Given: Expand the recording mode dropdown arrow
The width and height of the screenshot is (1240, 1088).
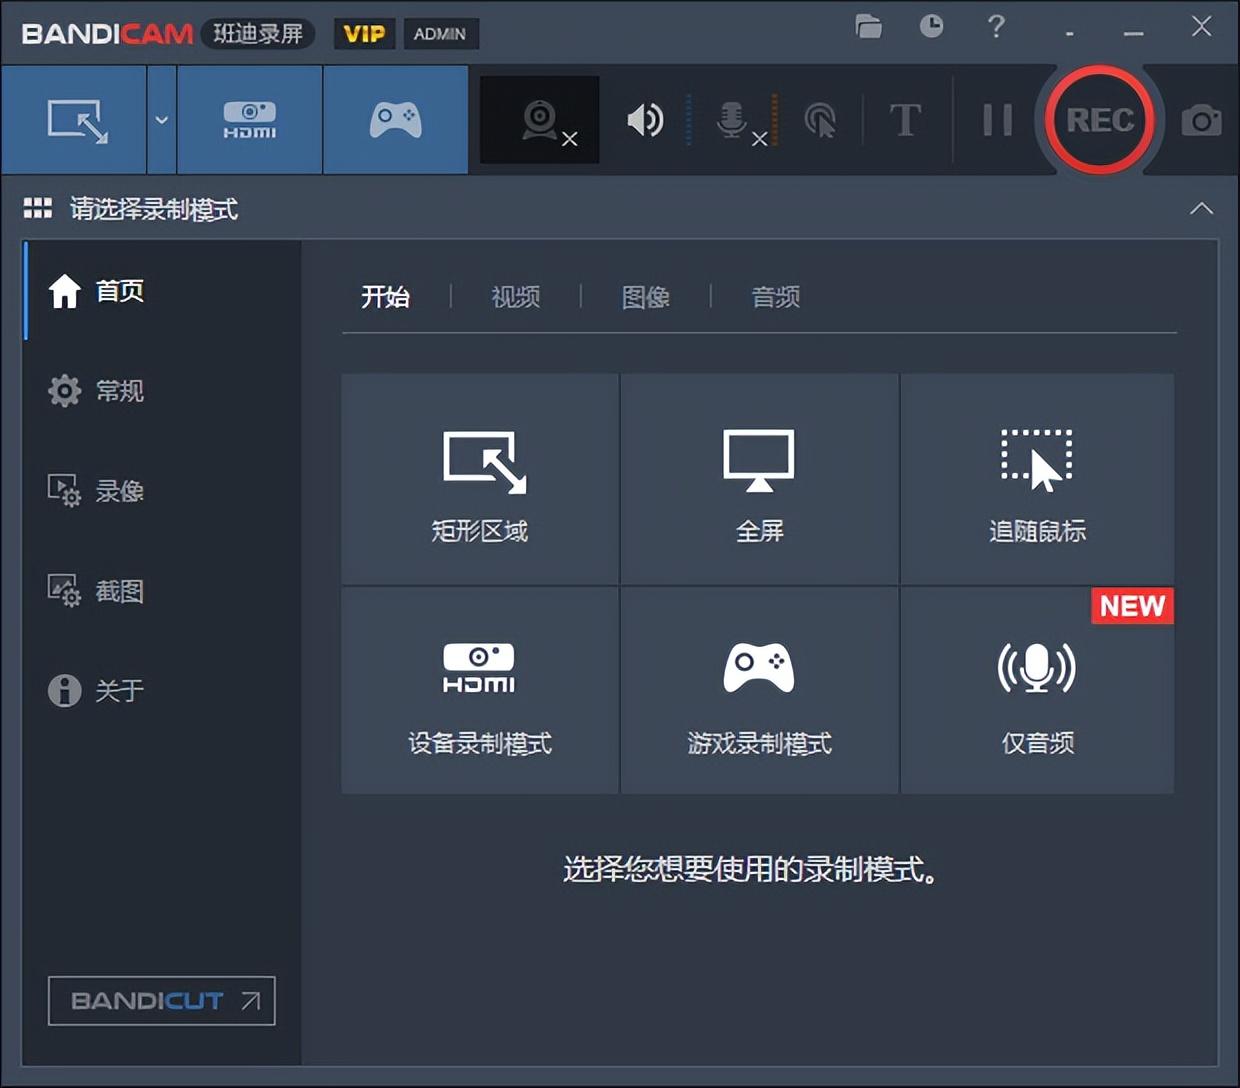Looking at the screenshot, I should (161, 120).
